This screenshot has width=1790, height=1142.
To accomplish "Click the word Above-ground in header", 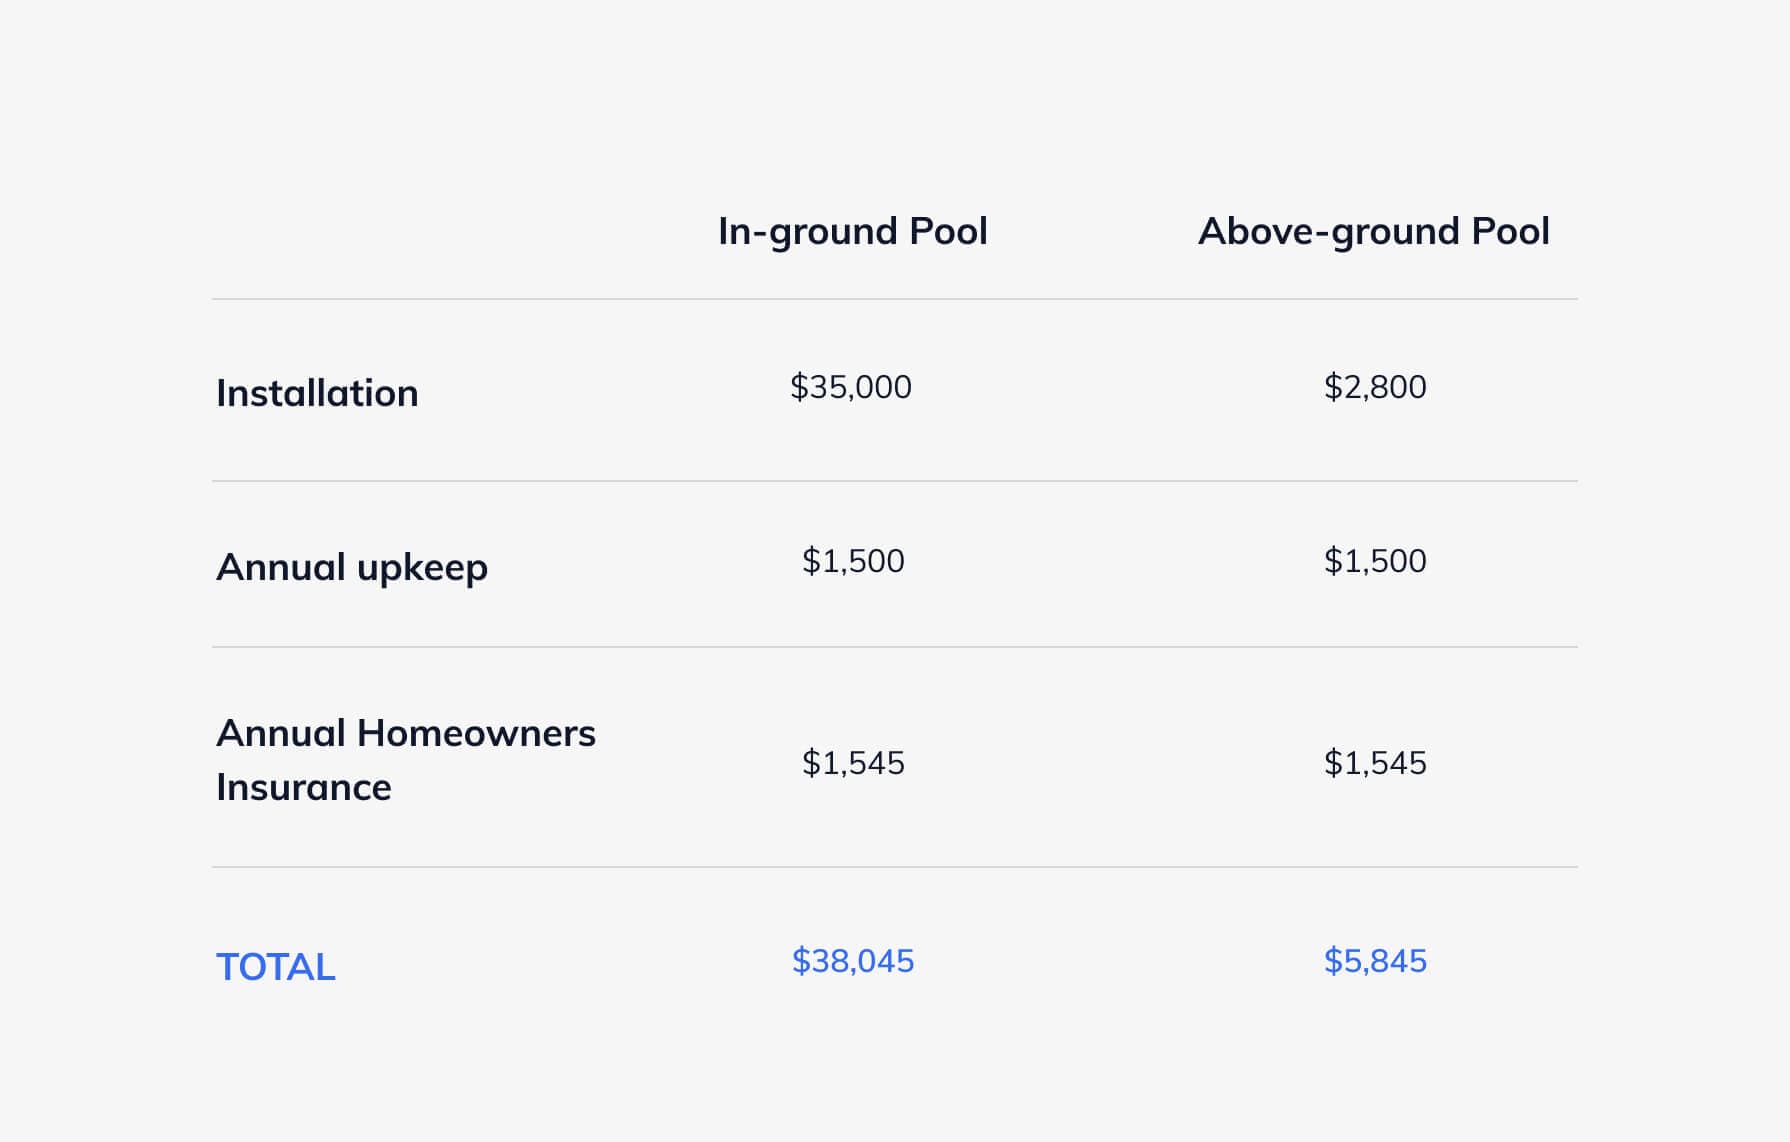I will (1329, 232).
